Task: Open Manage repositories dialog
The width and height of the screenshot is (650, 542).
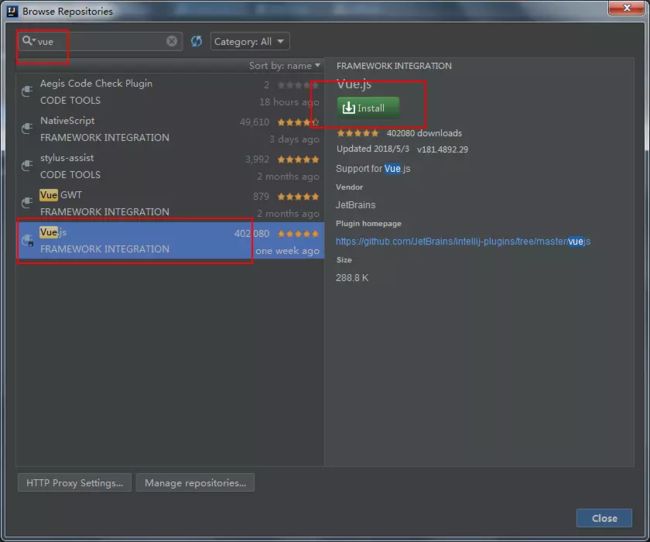Action: coord(195,483)
